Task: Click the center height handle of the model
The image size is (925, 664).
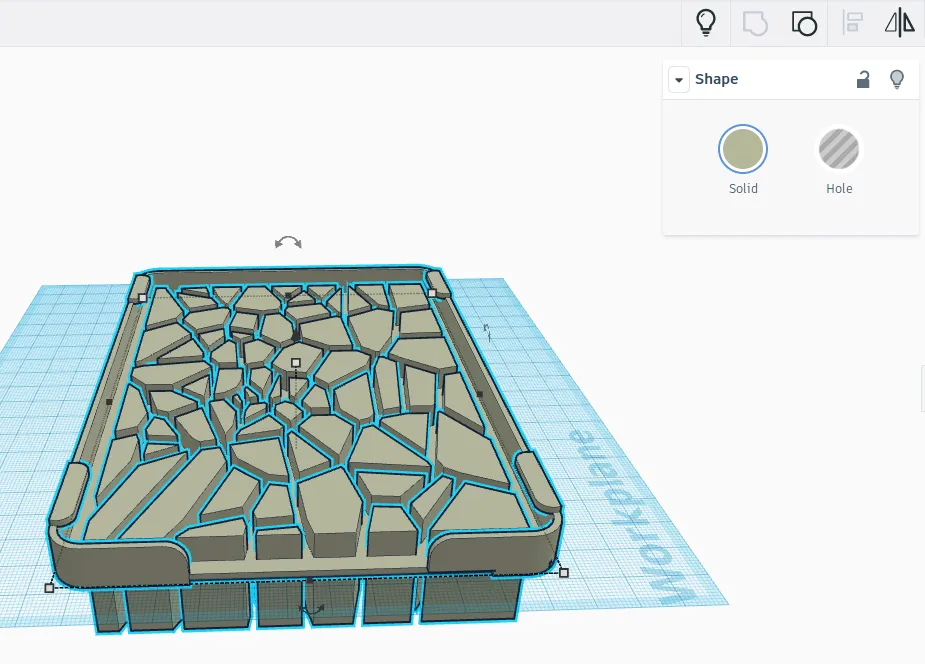Action: (296, 363)
